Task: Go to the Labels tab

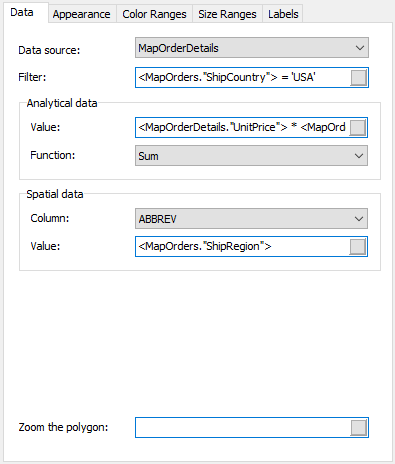Action: tap(283, 14)
